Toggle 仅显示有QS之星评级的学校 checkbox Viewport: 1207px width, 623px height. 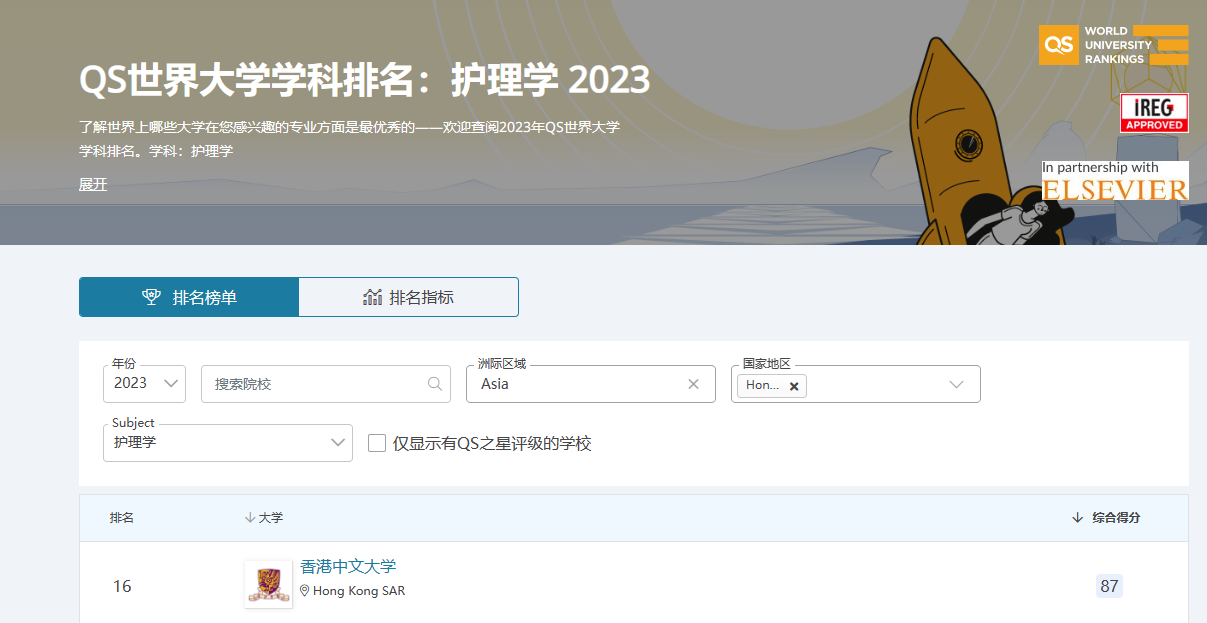(x=377, y=443)
